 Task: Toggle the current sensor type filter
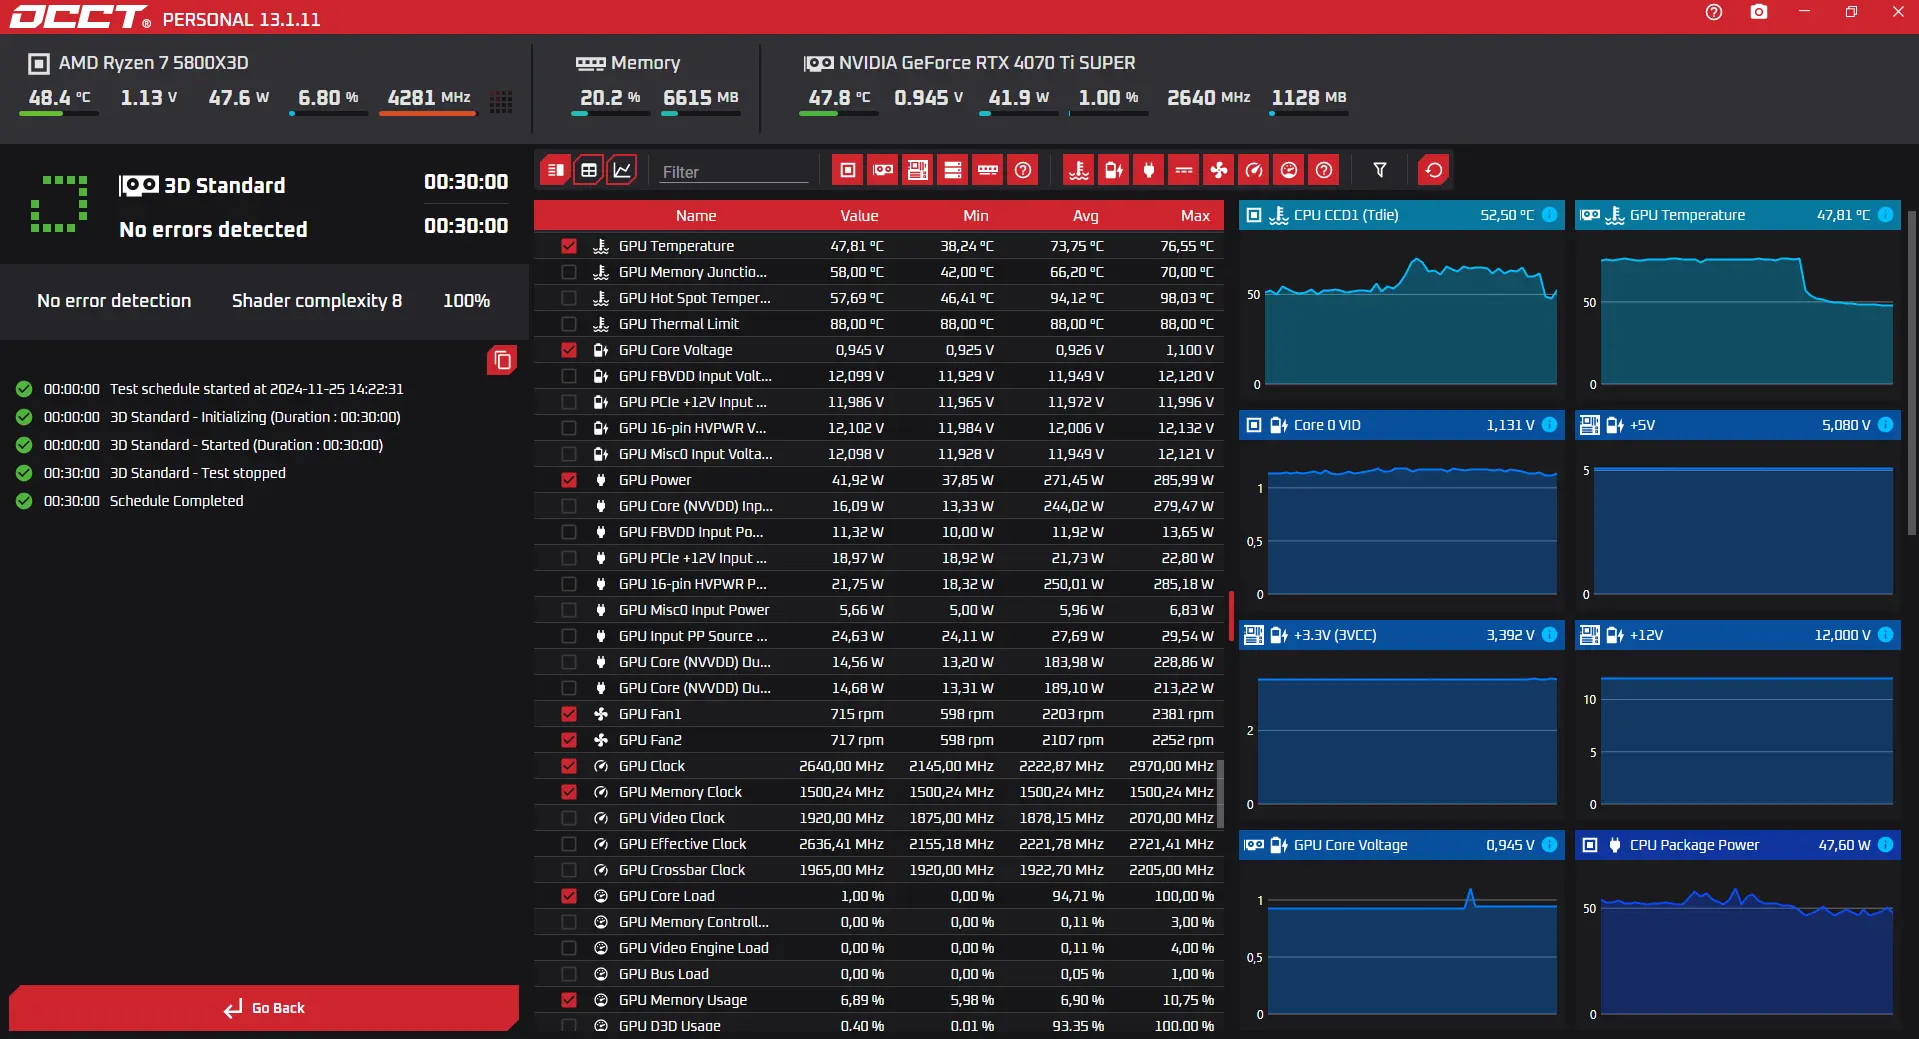point(1184,170)
